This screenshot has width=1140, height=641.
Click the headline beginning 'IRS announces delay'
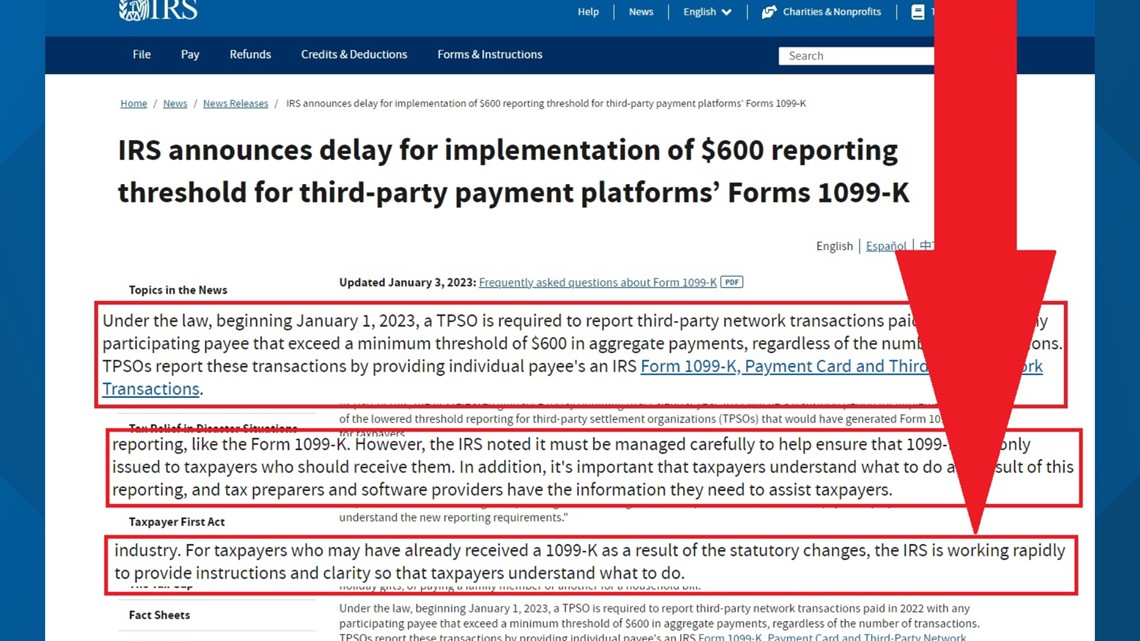click(513, 171)
